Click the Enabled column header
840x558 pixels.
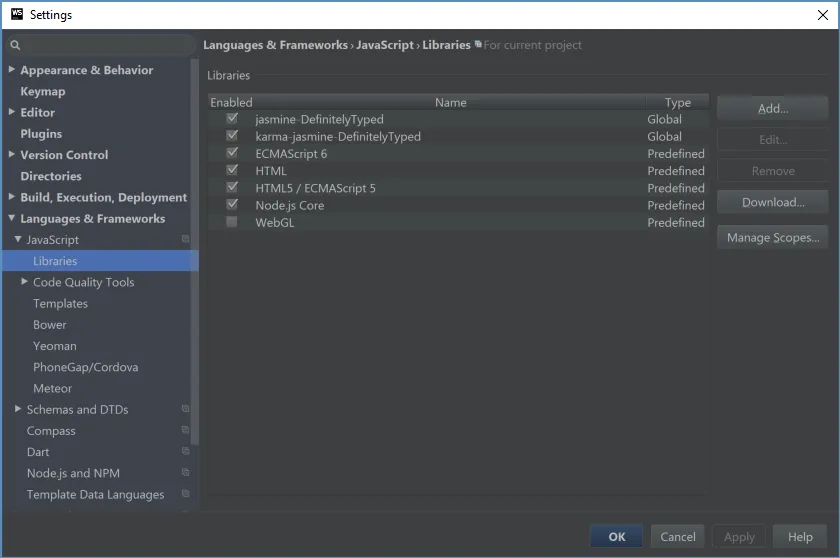pos(231,102)
